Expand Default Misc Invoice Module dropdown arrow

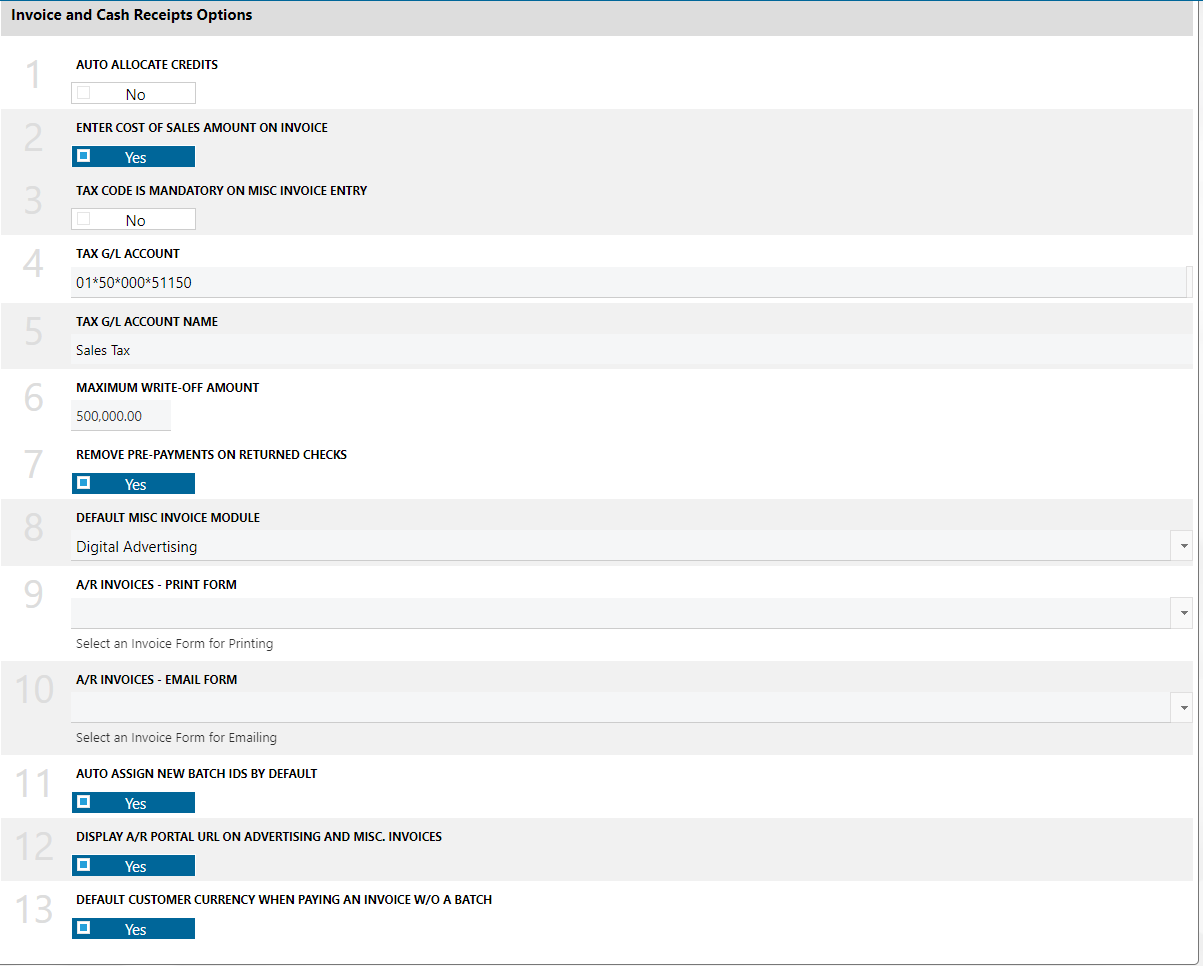tap(1184, 546)
